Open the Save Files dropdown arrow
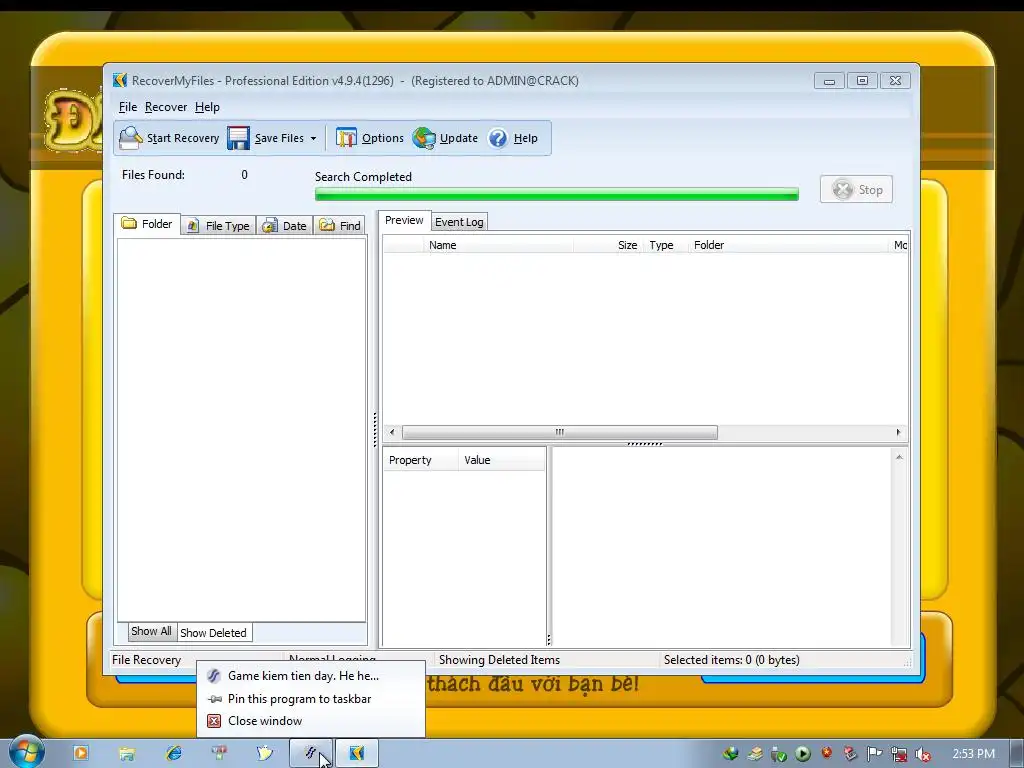Viewport: 1024px width, 768px height. pos(313,138)
